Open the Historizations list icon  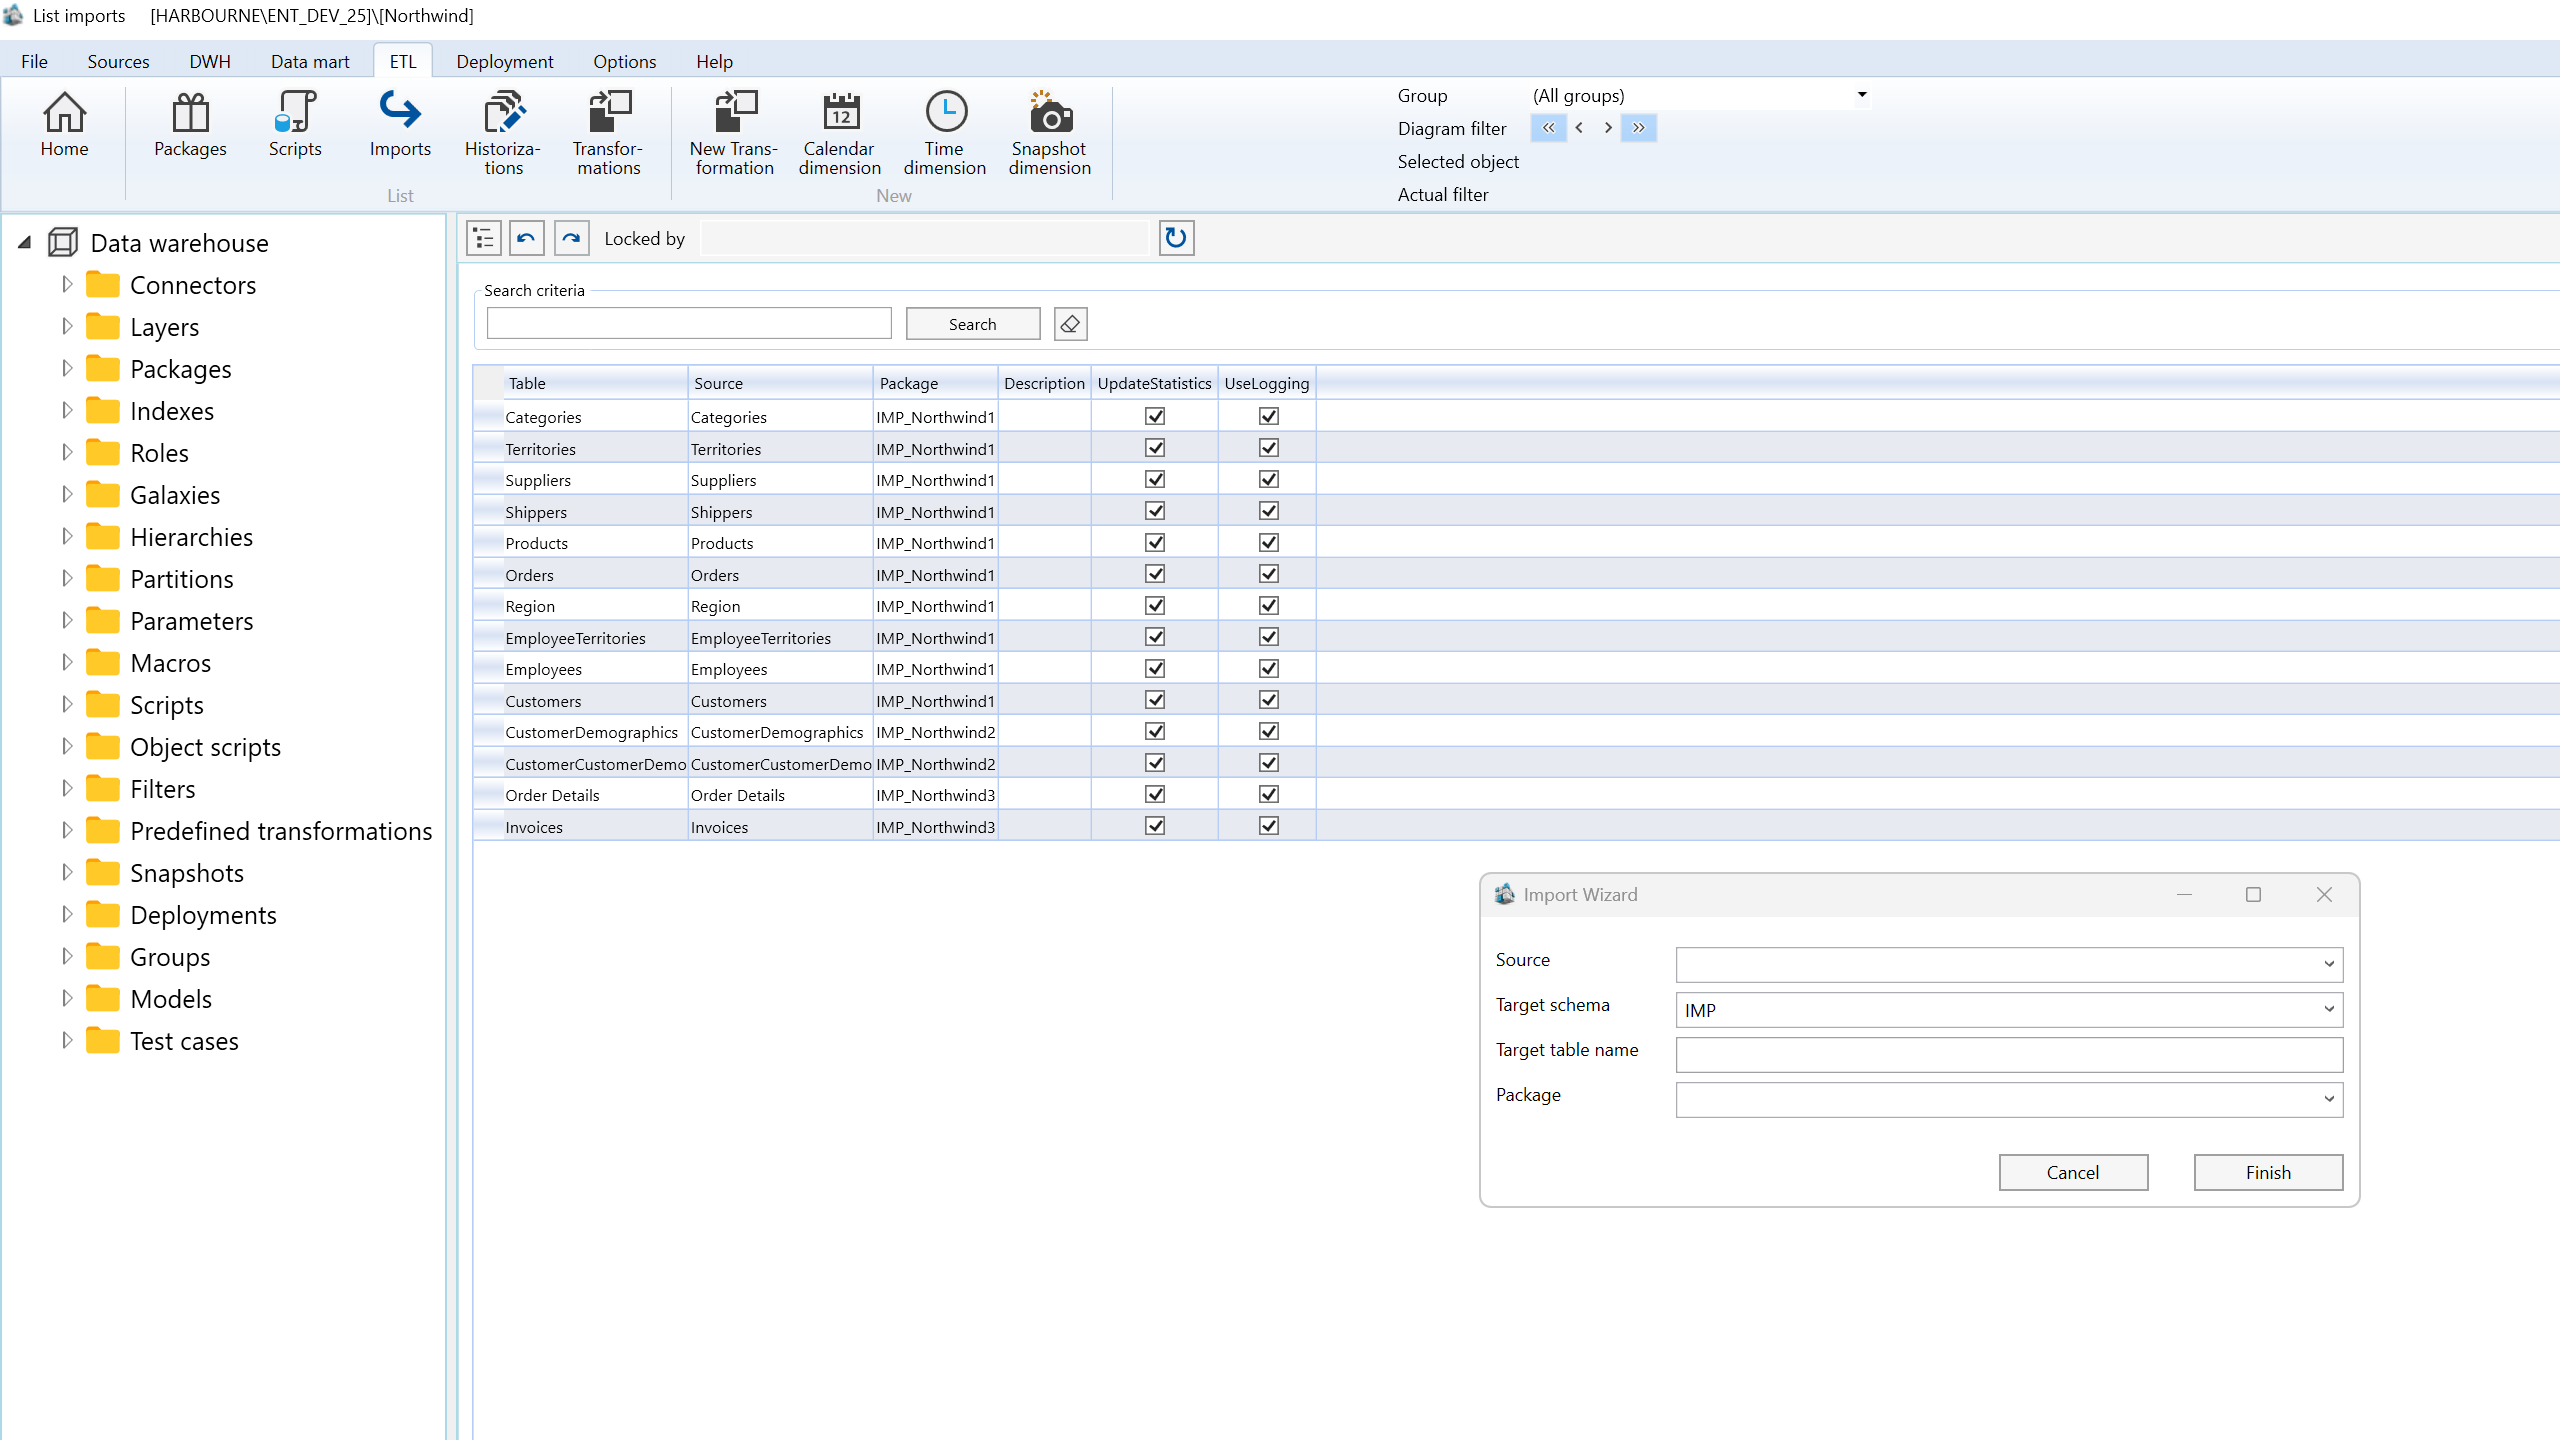point(503,134)
